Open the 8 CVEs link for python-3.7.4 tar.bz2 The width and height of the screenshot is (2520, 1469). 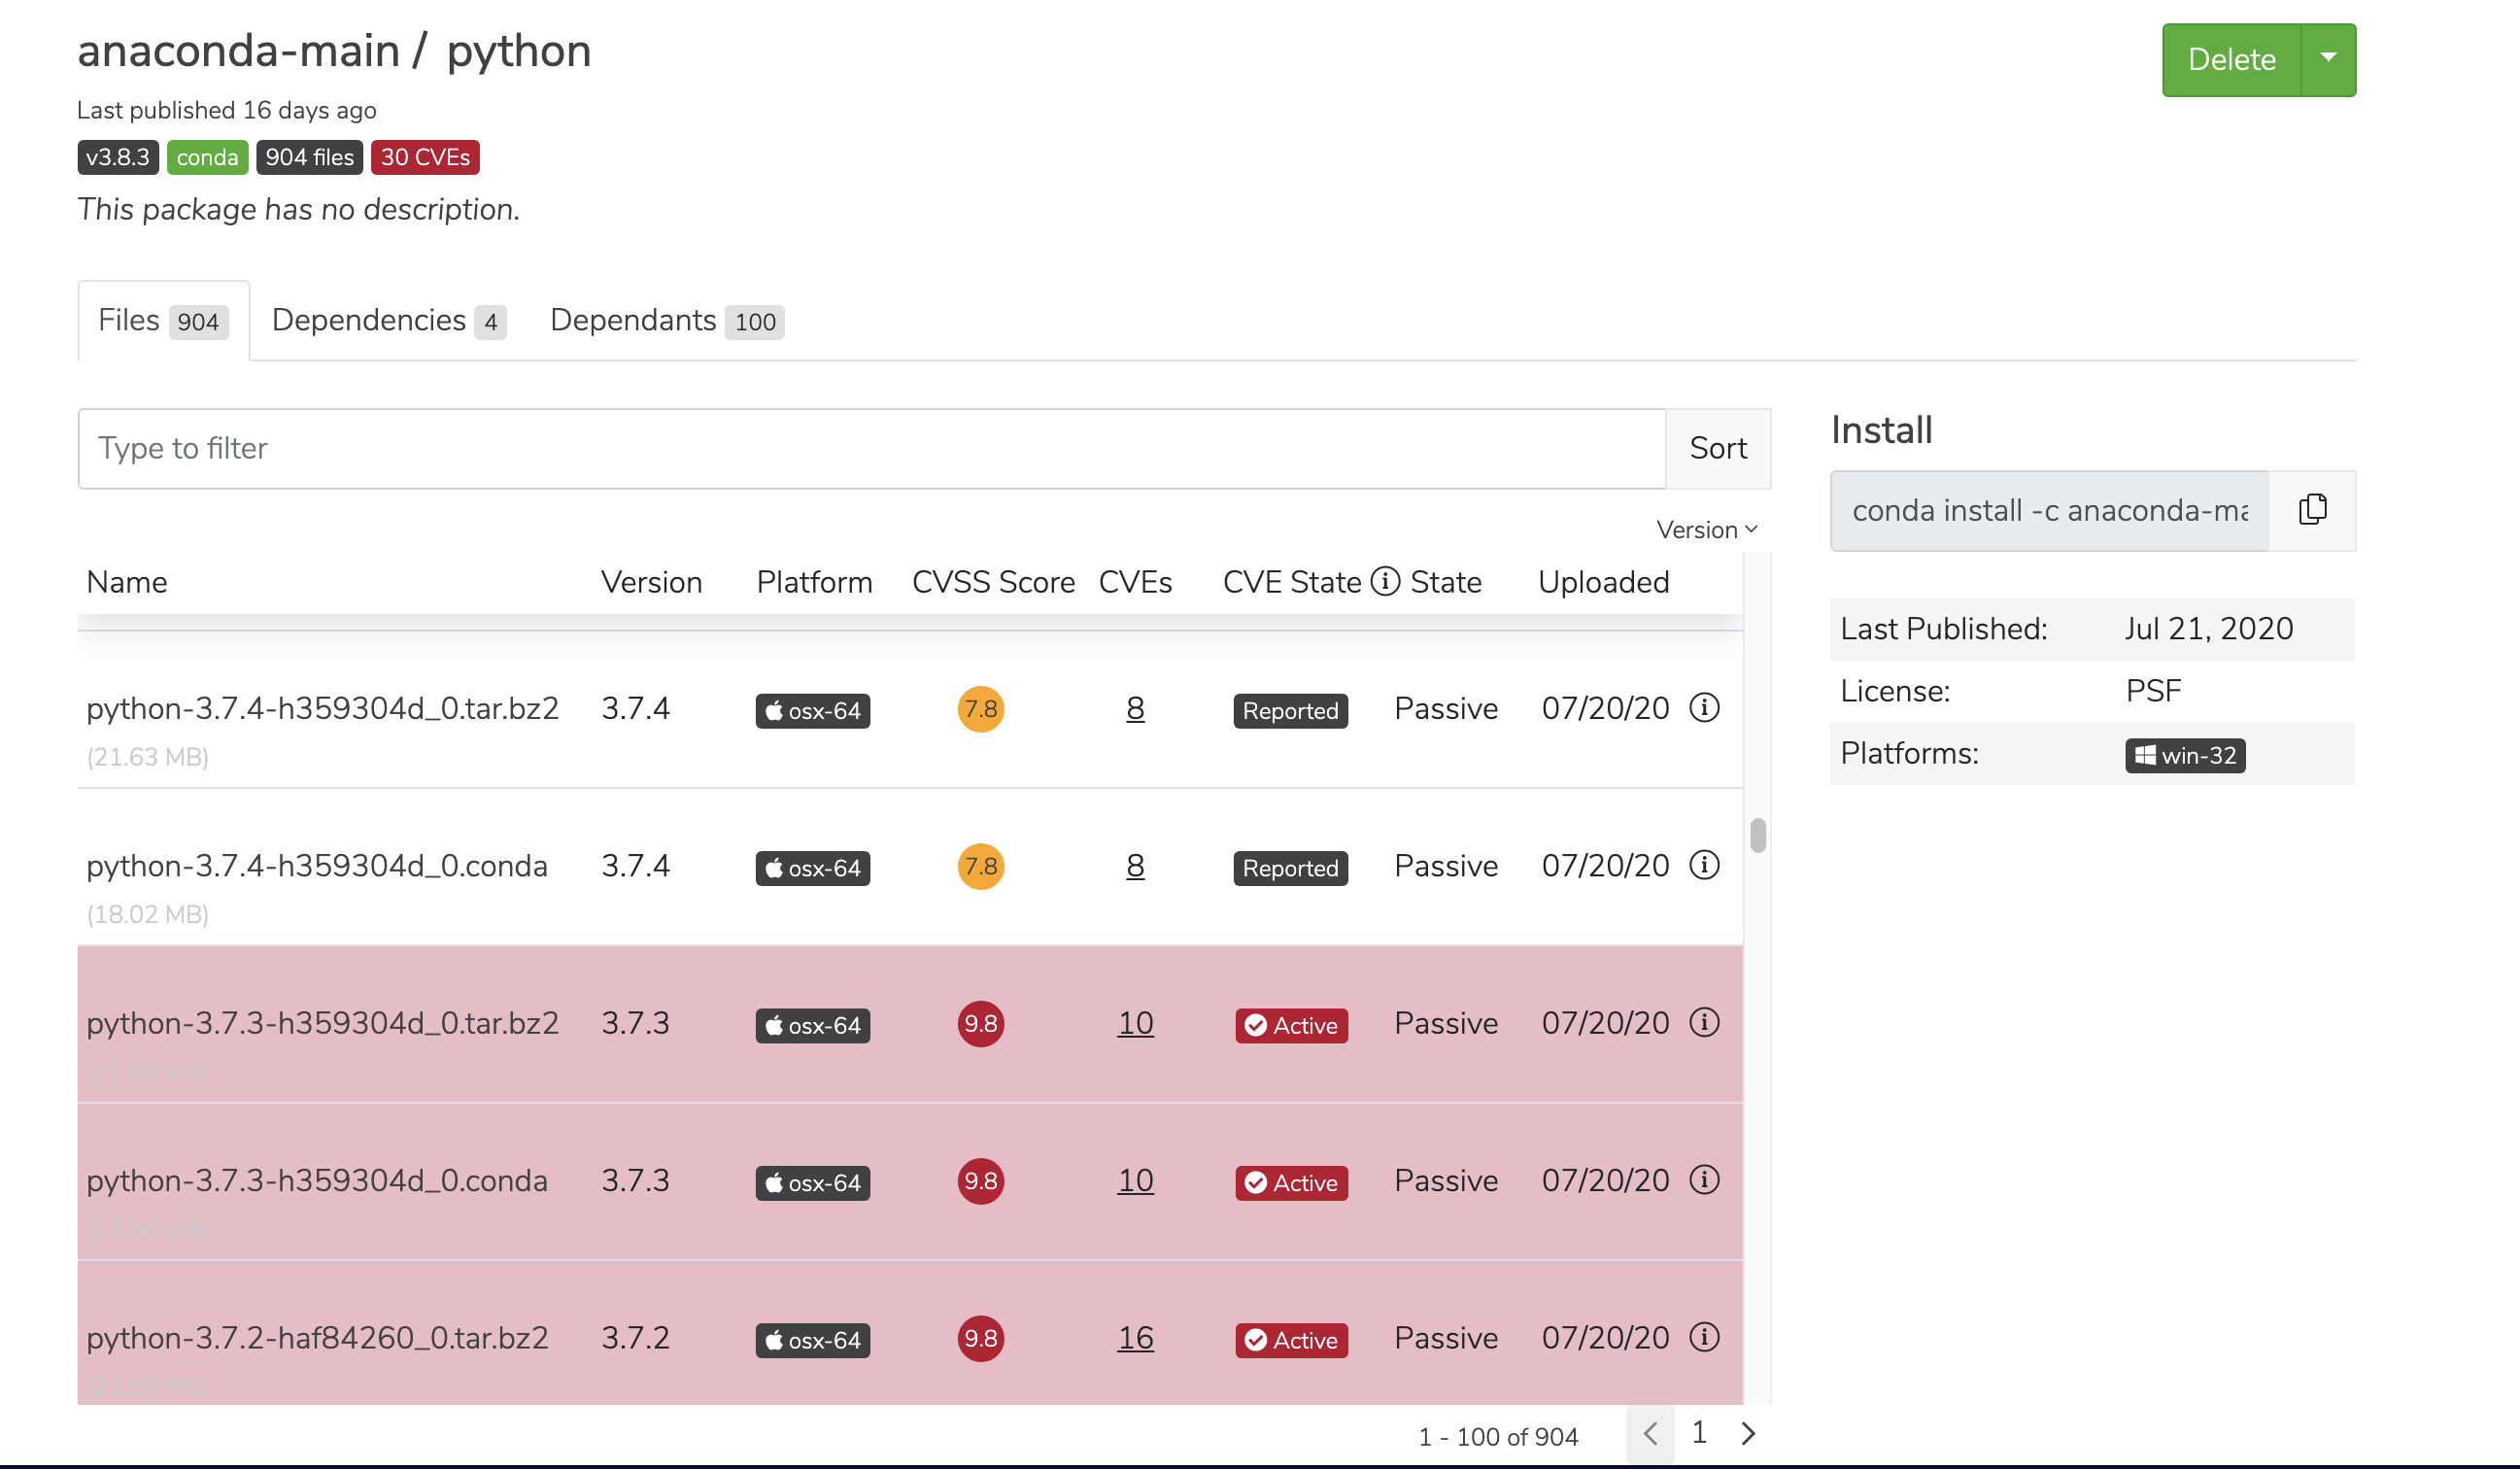tap(1135, 709)
